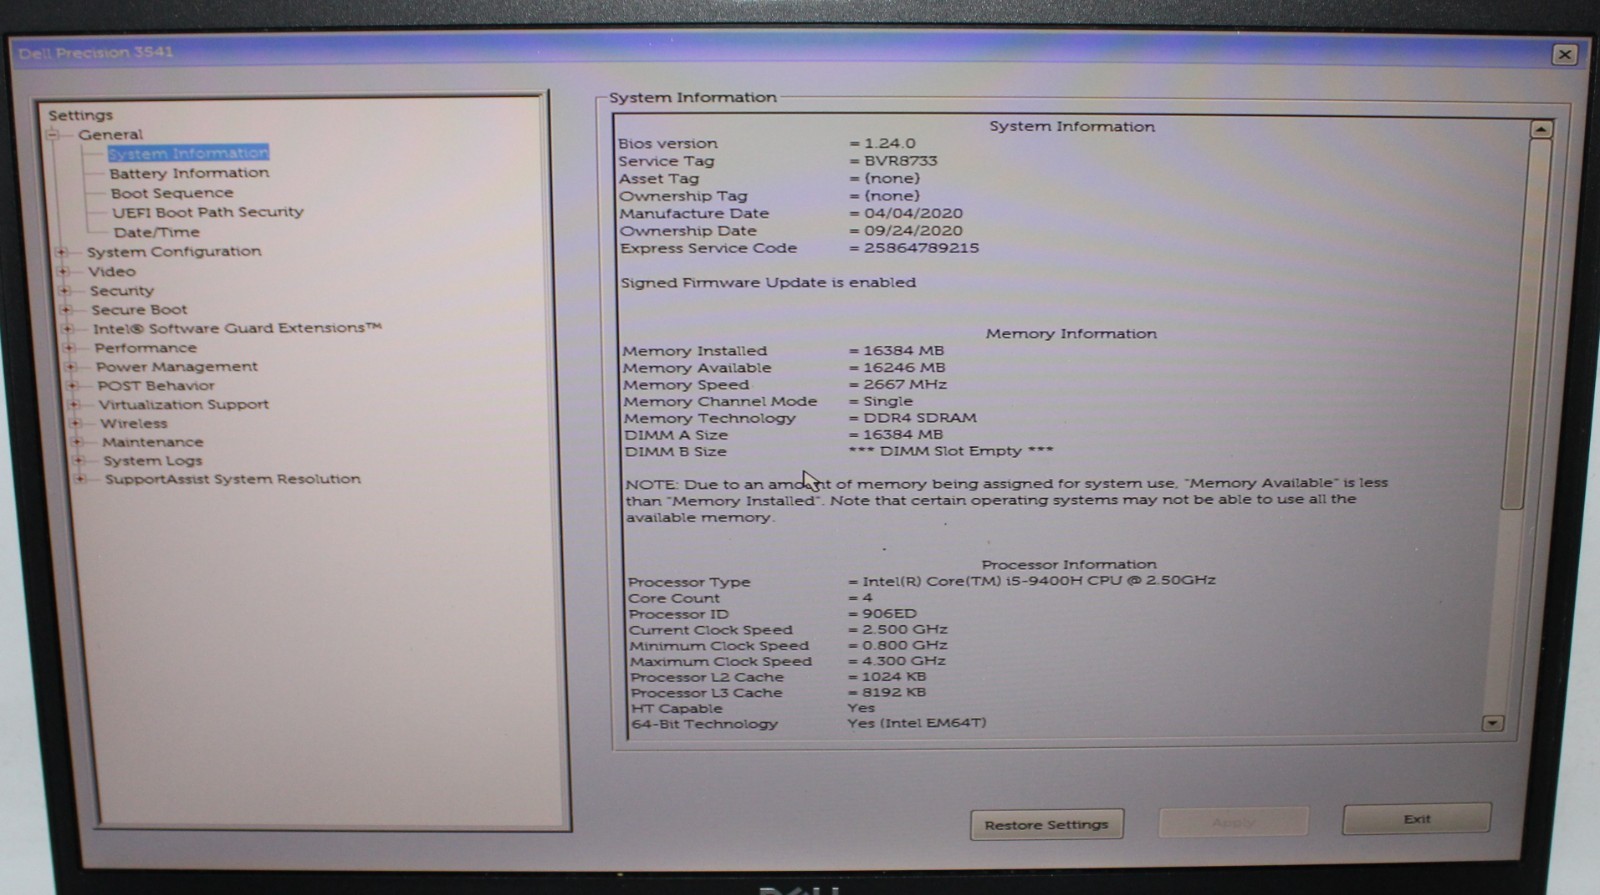Click Signed Firmware Update is enabled text

(x=768, y=283)
